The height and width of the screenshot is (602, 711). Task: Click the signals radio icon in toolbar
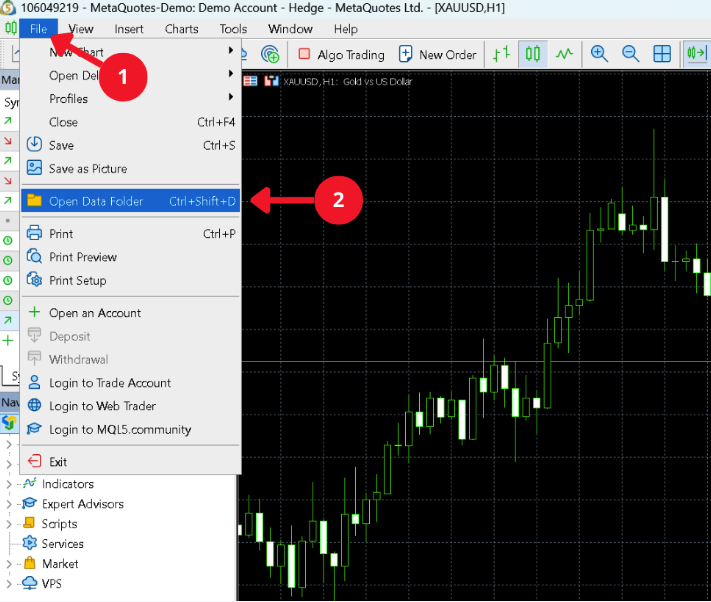click(x=269, y=54)
